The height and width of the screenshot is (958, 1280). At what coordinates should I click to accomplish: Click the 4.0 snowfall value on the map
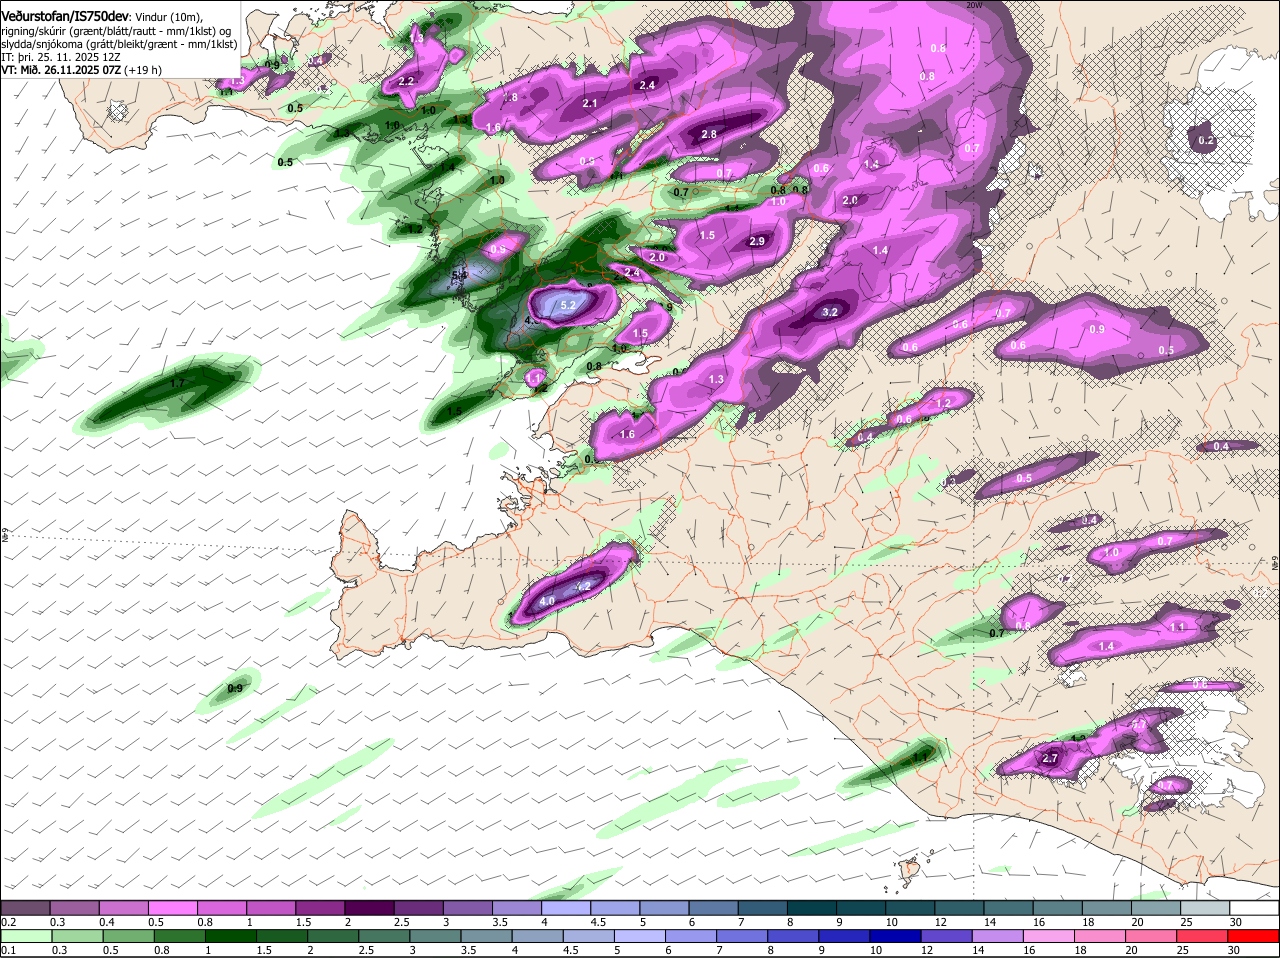pos(546,602)
